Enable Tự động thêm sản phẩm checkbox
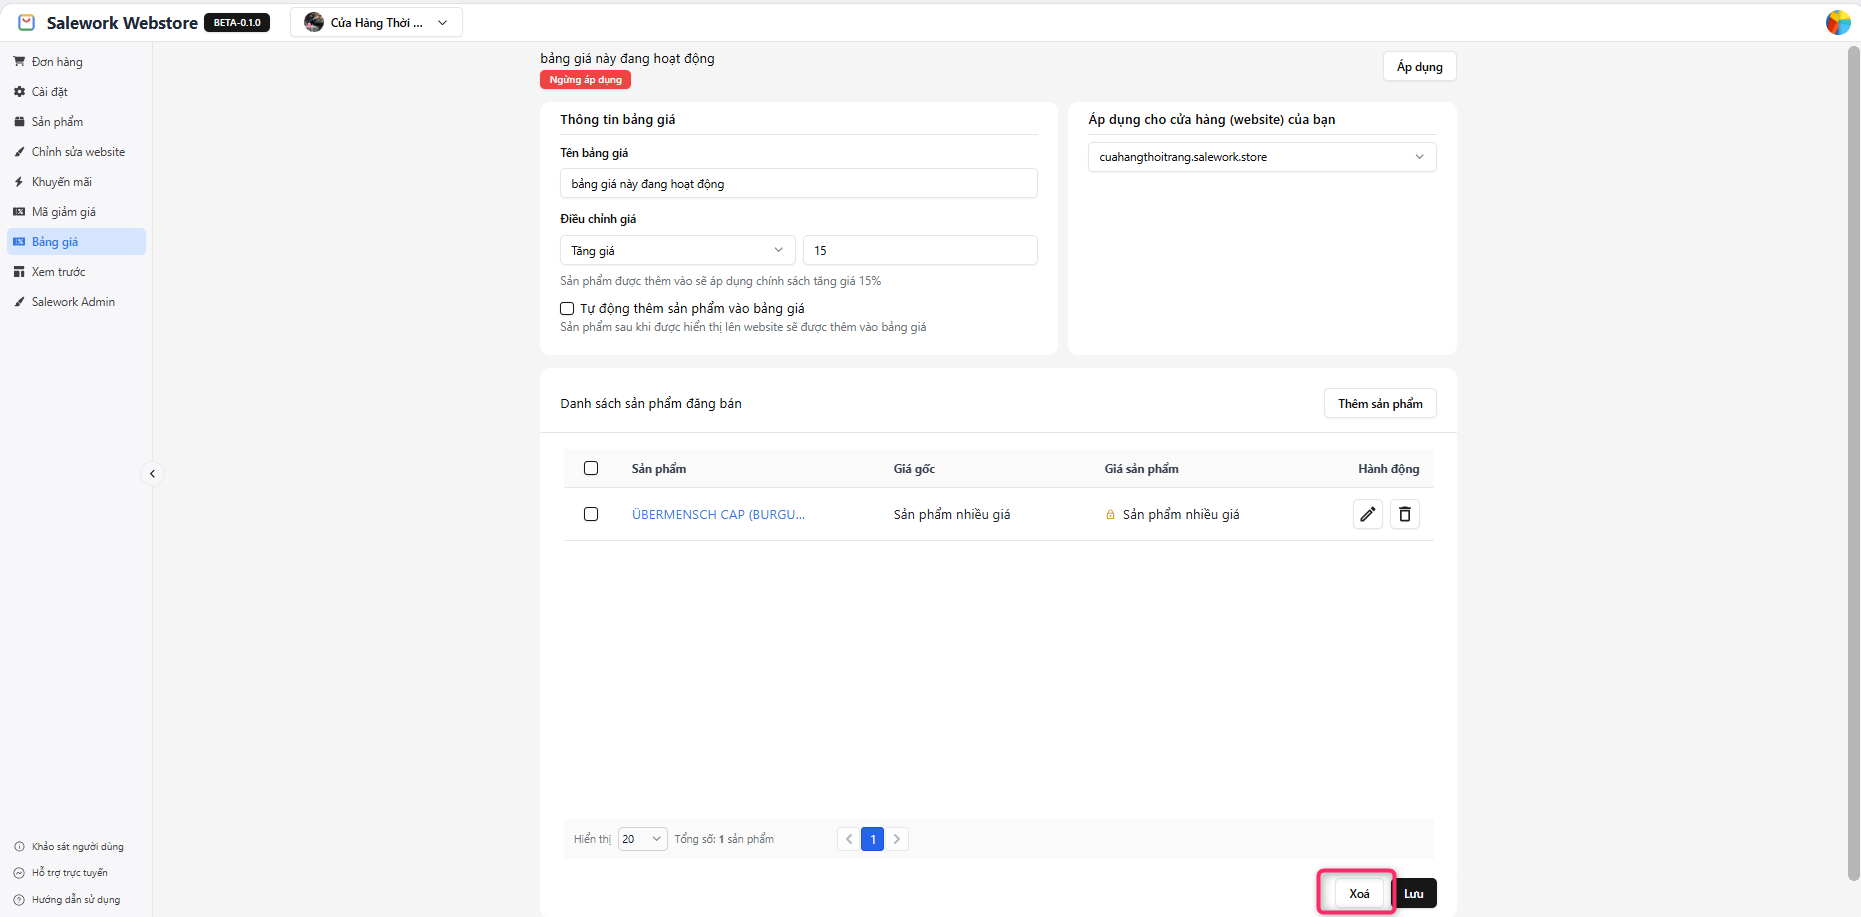 567,309
